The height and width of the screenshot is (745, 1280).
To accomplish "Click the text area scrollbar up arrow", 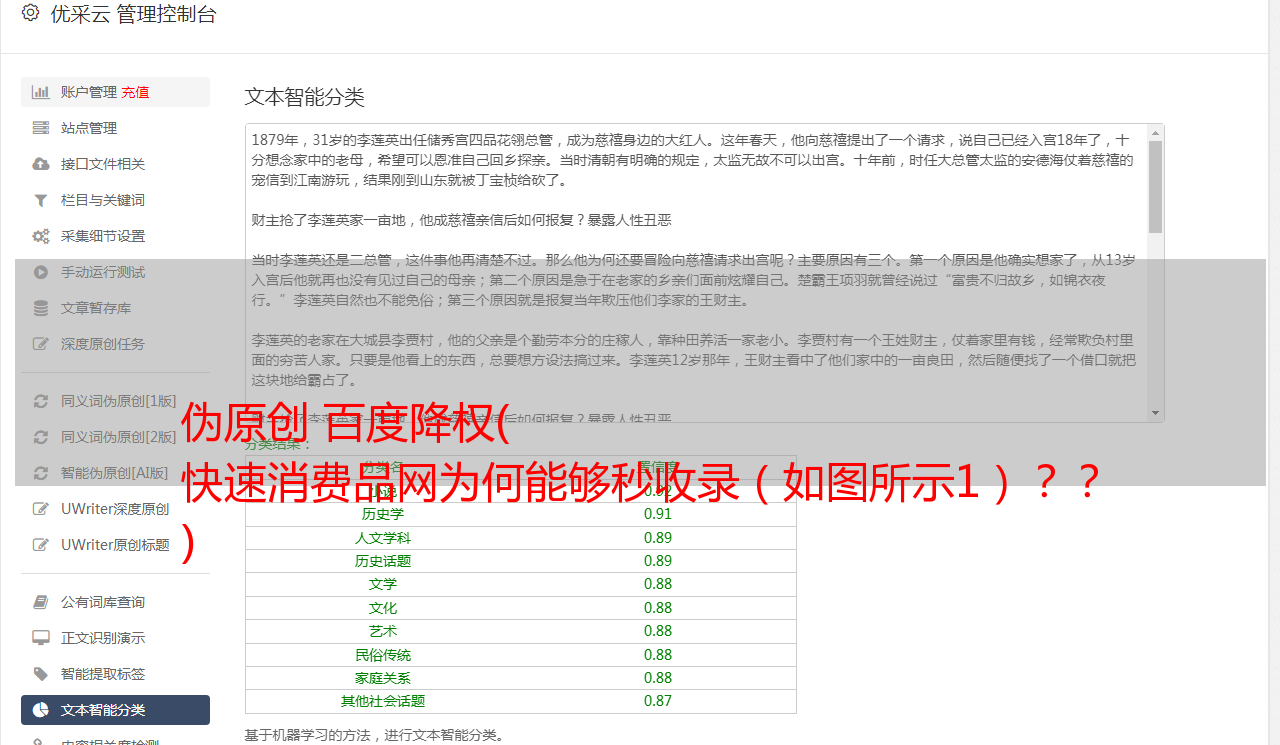I will 1156,133.
